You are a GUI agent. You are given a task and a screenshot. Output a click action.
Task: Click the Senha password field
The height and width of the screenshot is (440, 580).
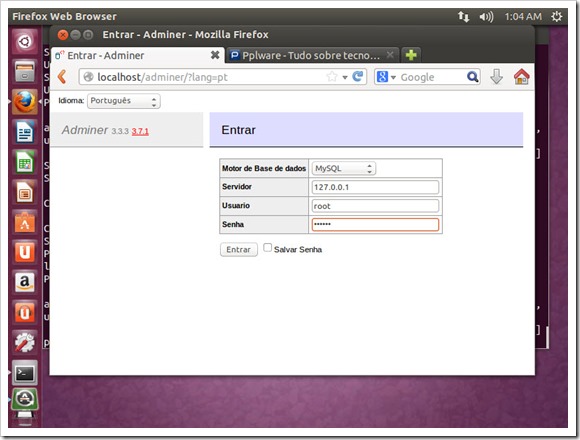[375, 224]
